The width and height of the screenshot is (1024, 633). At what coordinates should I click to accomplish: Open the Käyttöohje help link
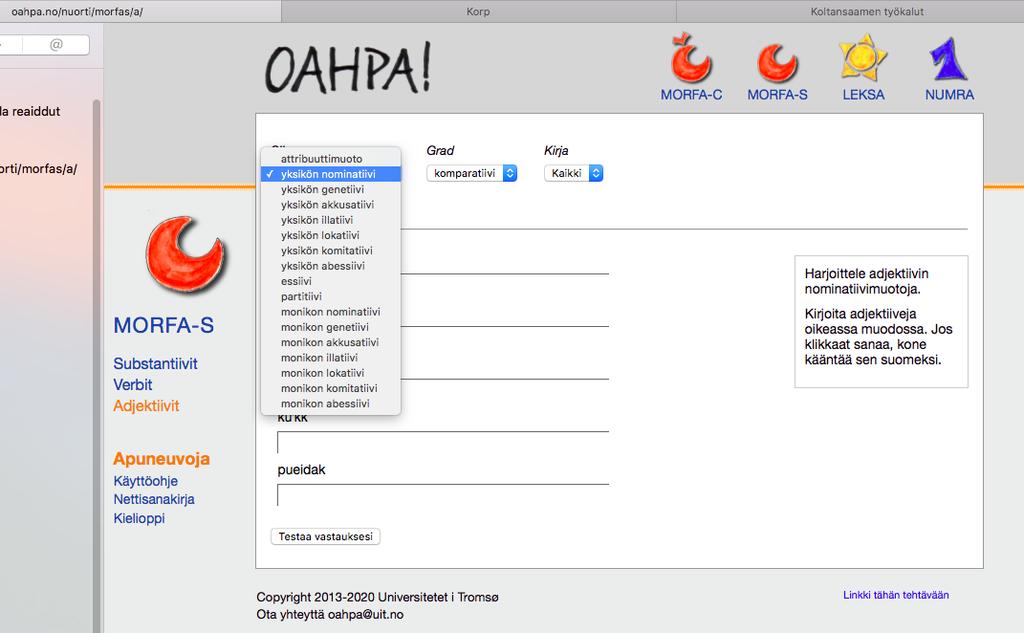pos(146,481)
